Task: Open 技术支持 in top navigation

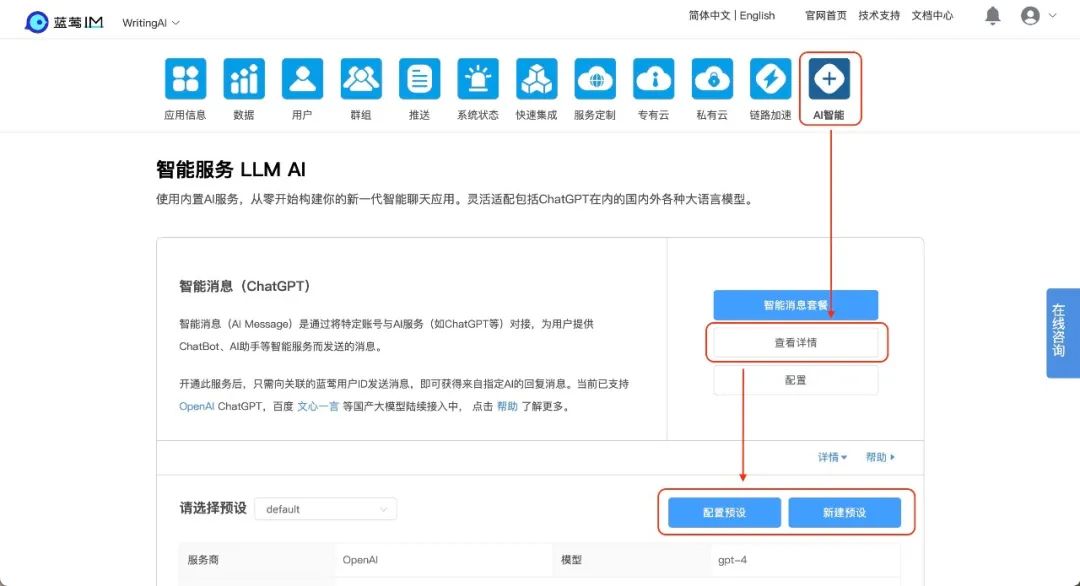Action: pyautogui.click(x=879, y=15)
